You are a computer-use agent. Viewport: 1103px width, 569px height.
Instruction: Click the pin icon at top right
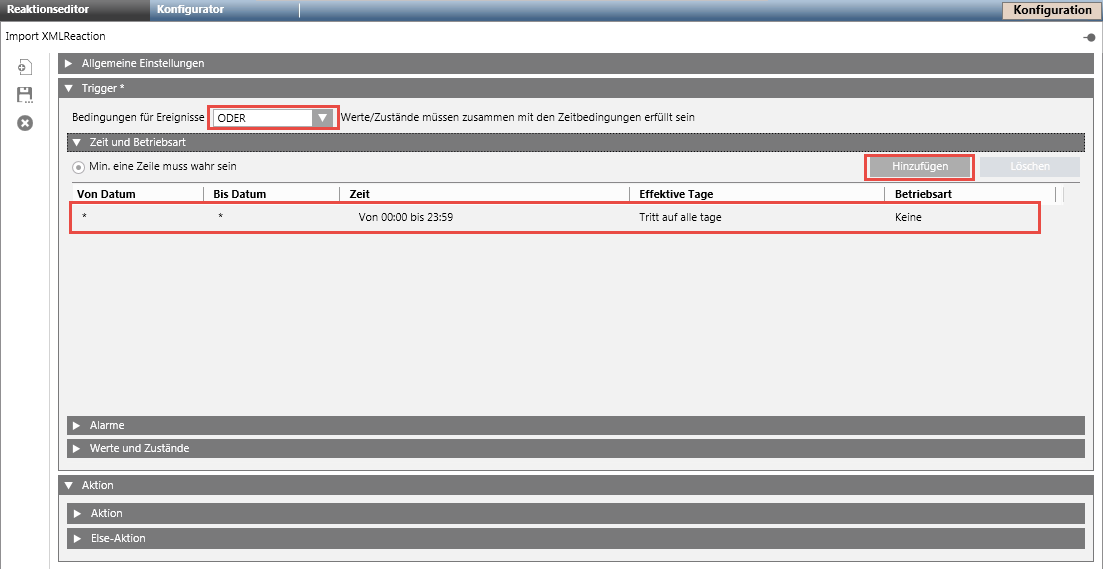(x=1089, y=37)
